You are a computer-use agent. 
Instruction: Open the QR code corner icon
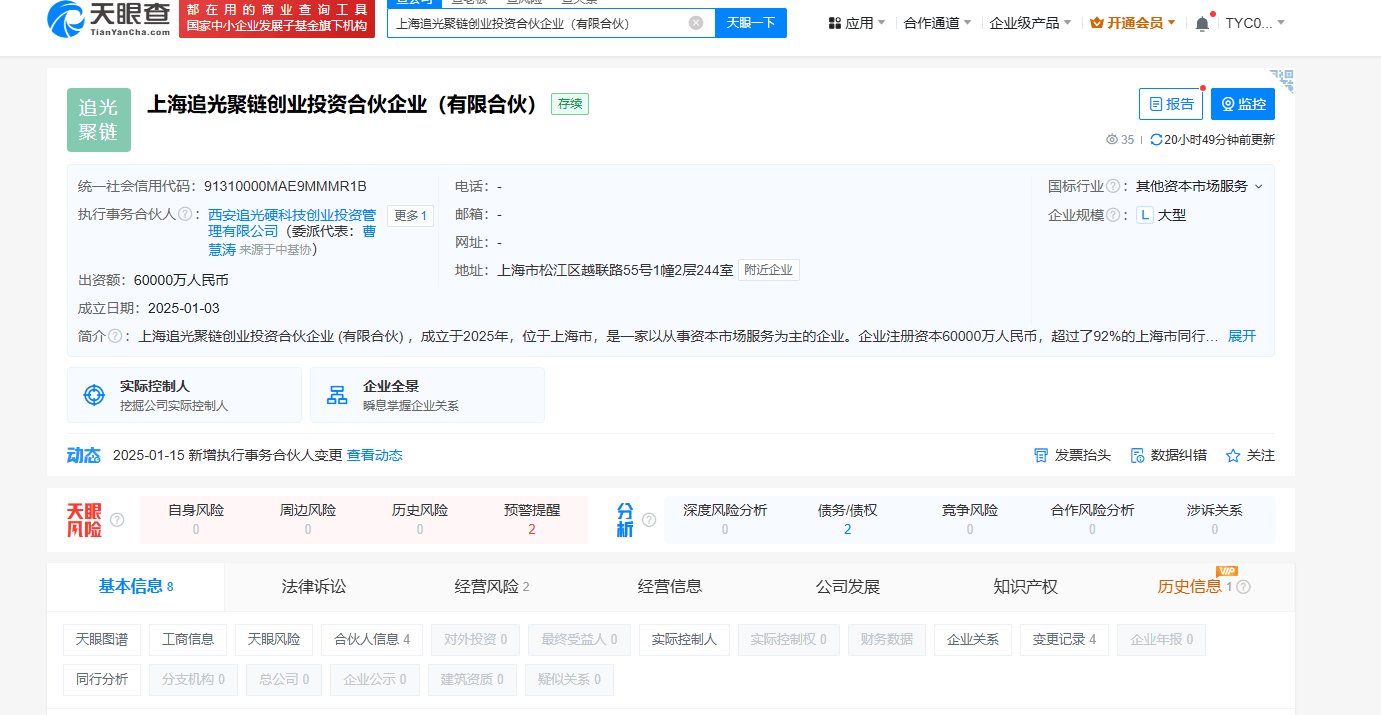pyautogui.click(x=1282, y=80)
